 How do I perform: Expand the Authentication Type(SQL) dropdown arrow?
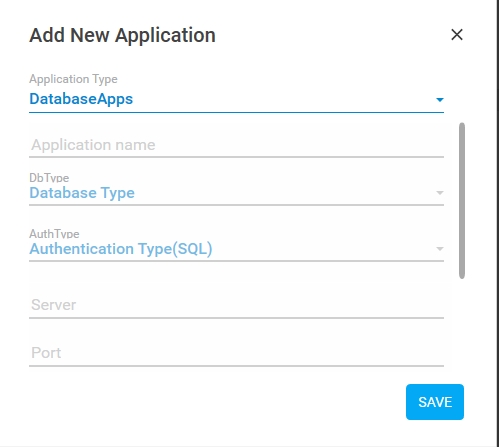tap(440, 249)
